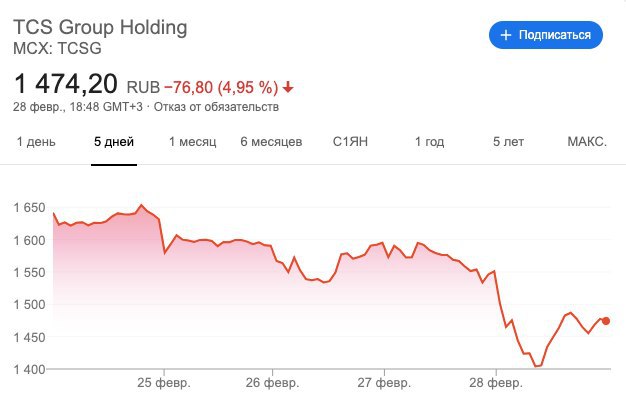The width and height of the screenshot is (626, 403).
Task: Click the MCX: TCSG ticker text
Action: (x=57, y=47)
